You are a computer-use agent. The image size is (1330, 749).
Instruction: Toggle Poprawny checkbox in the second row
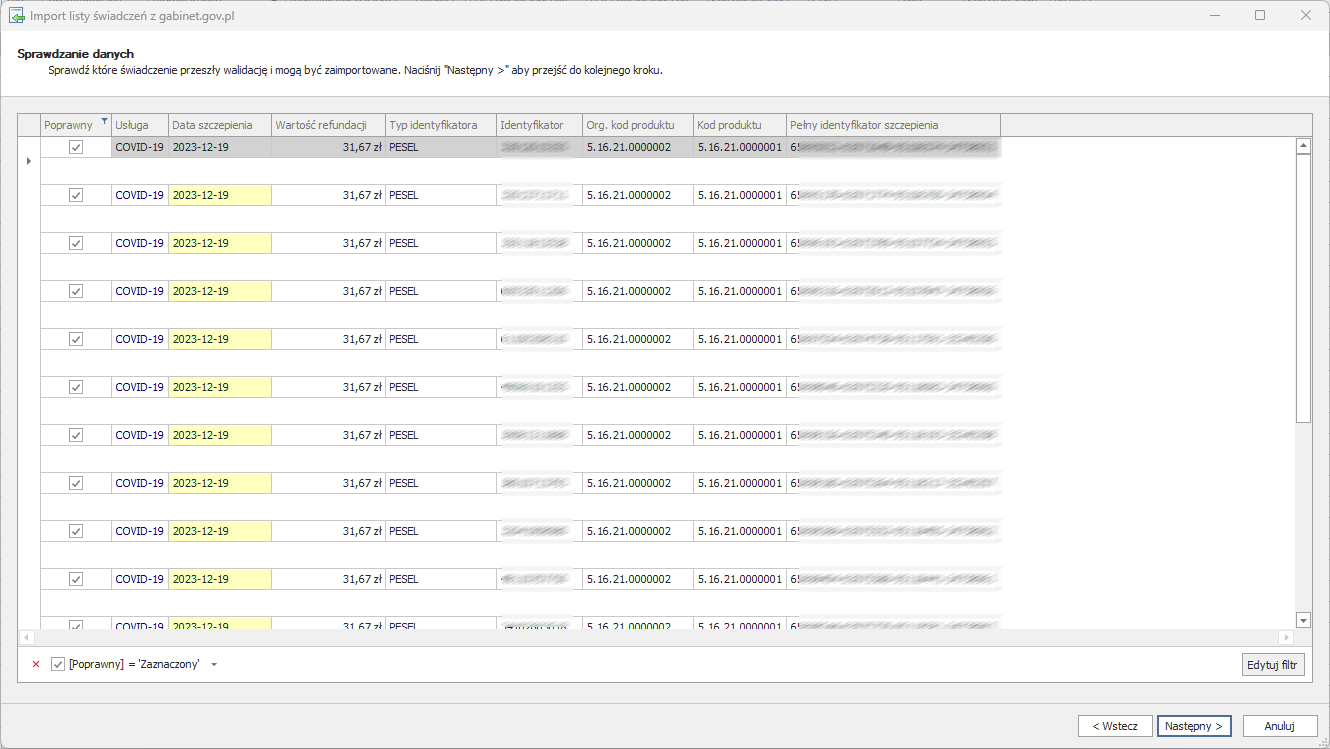coord(76,195)
